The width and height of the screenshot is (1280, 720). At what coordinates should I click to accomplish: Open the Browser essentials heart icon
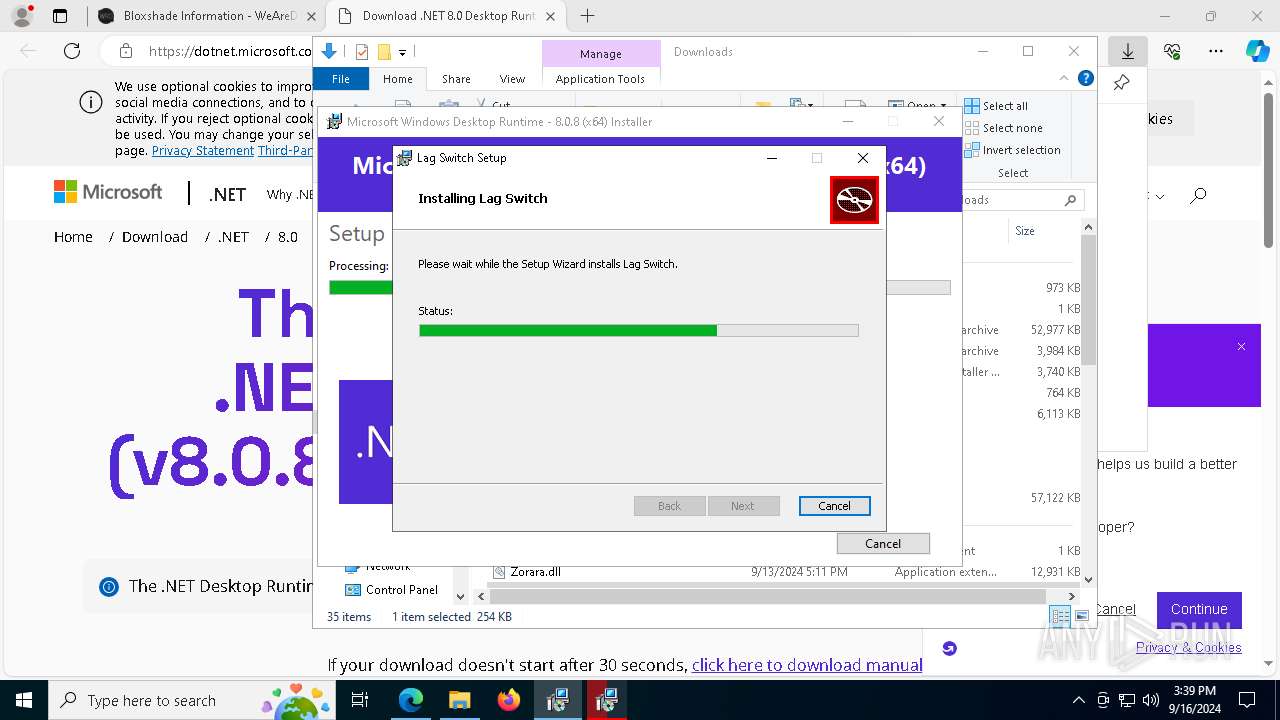(1172, 51)
